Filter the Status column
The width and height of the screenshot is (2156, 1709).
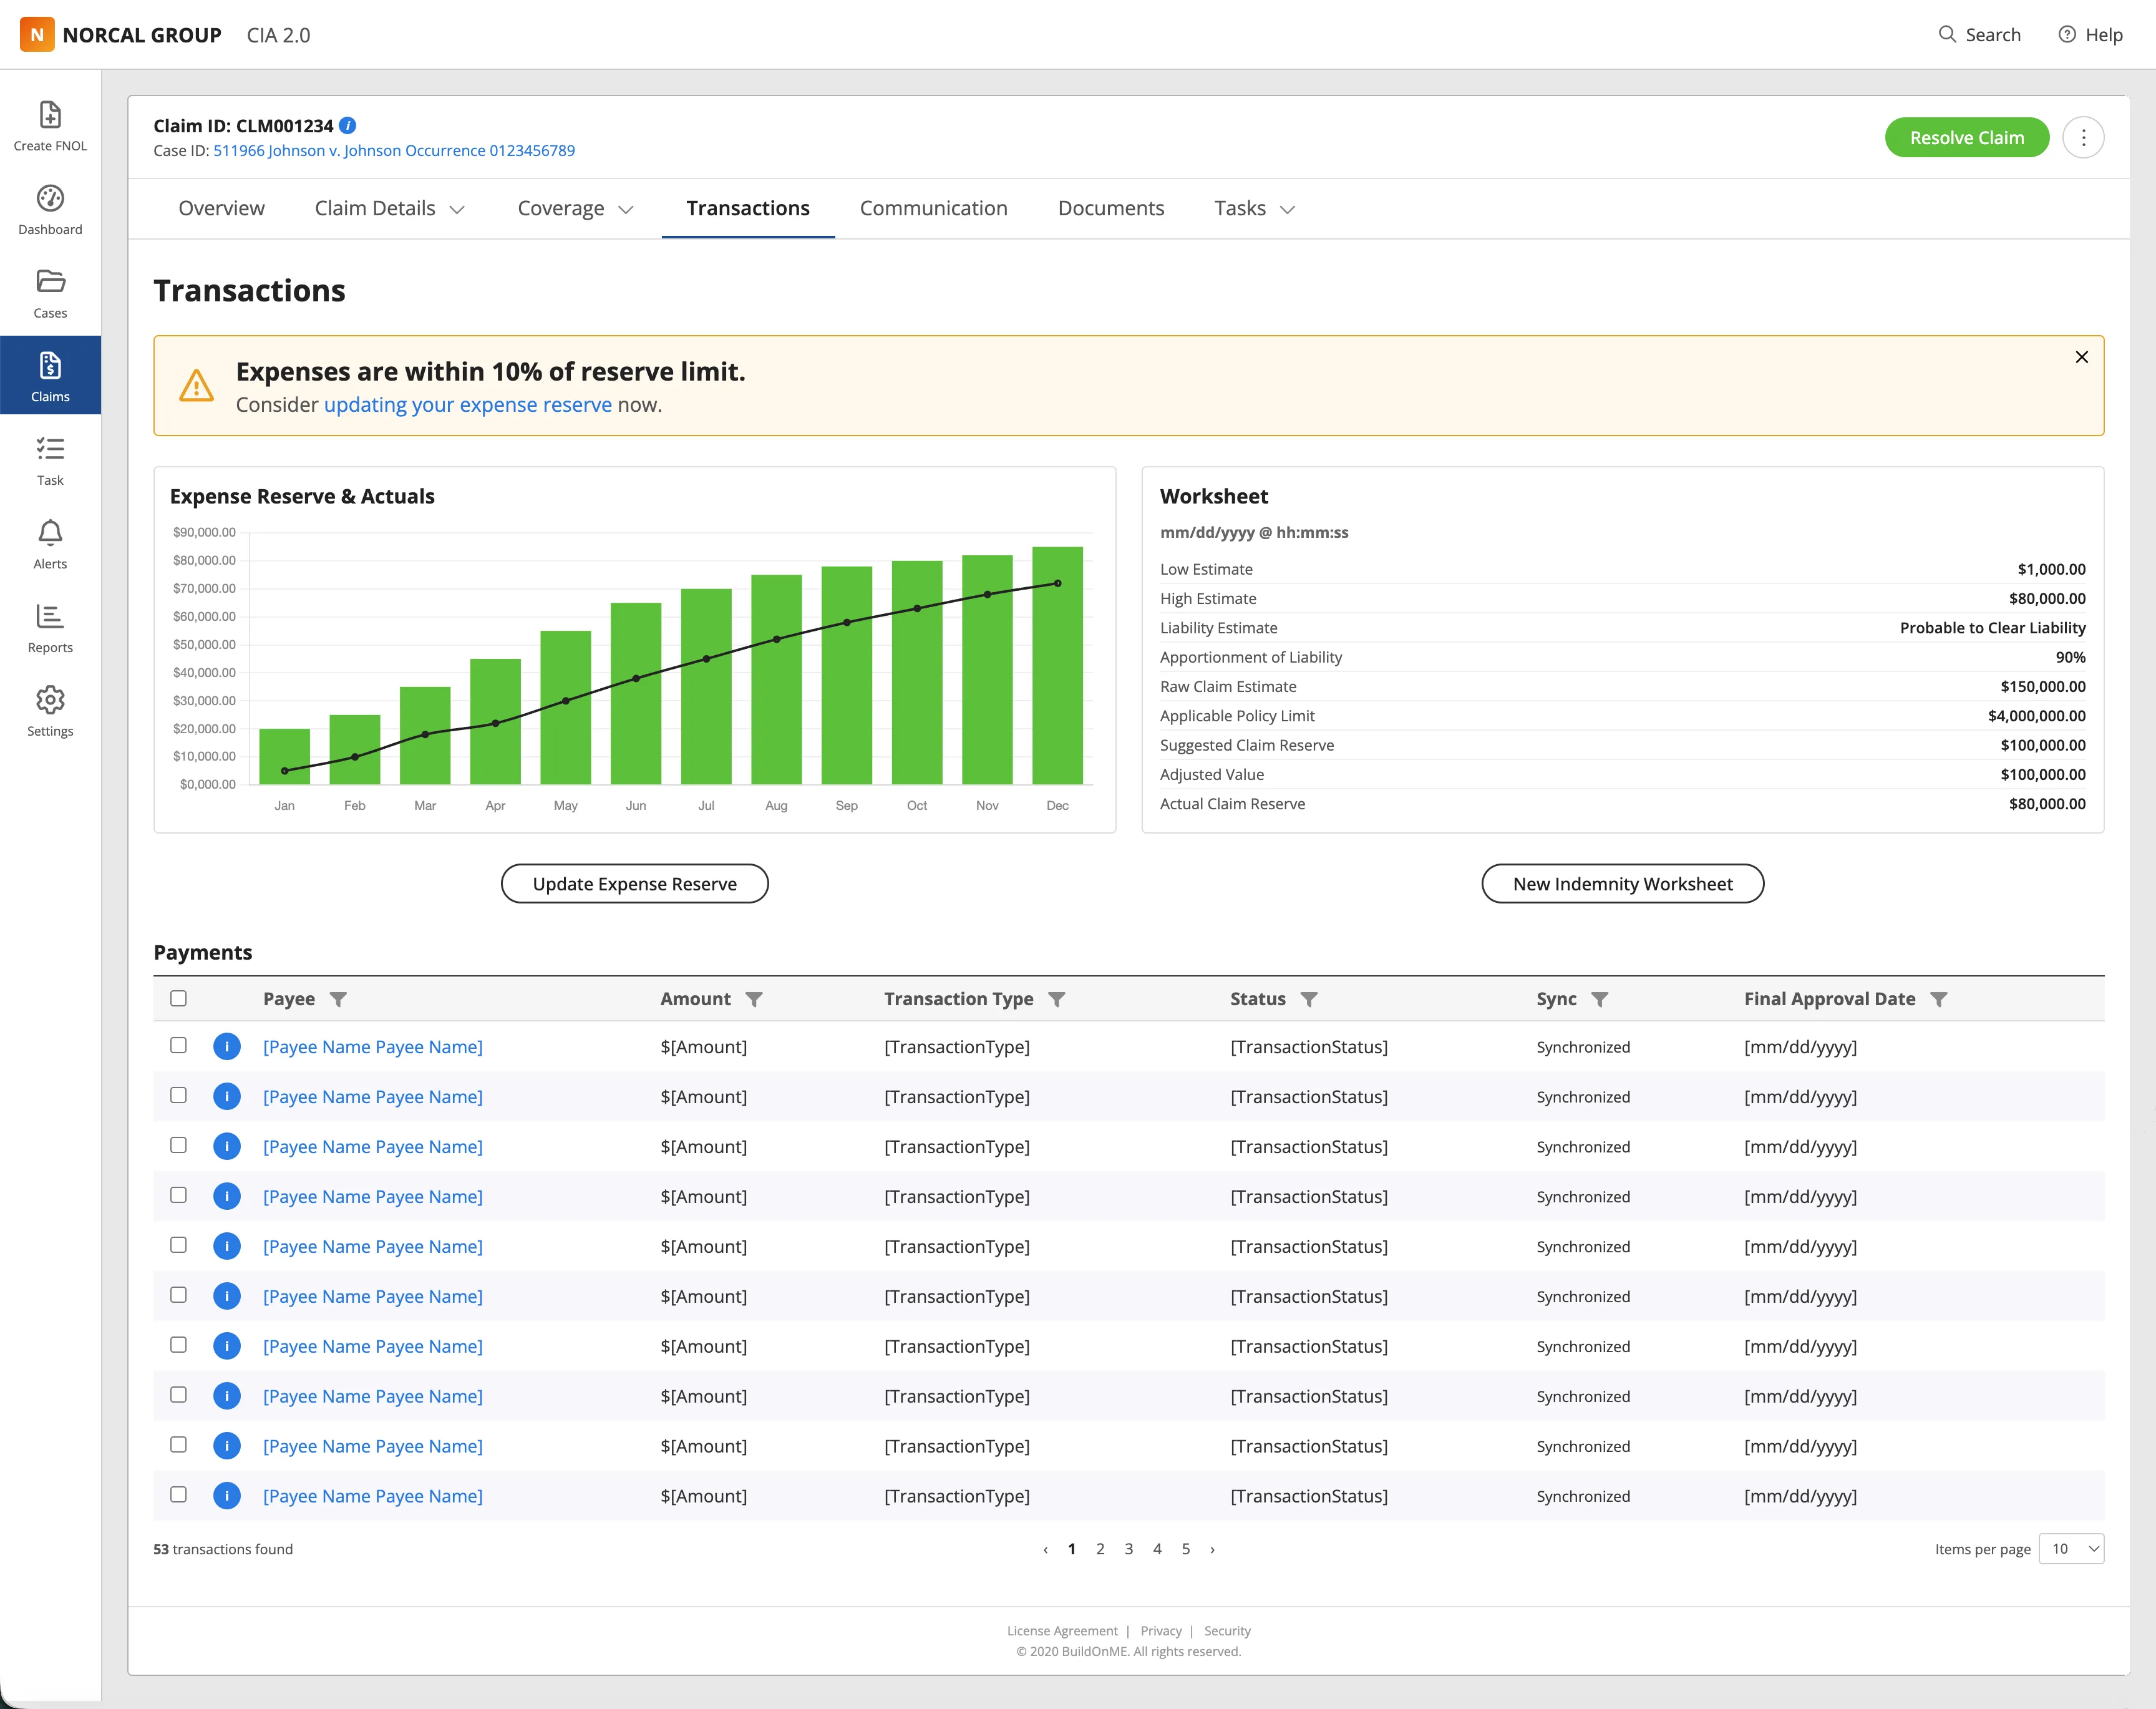1309,999
